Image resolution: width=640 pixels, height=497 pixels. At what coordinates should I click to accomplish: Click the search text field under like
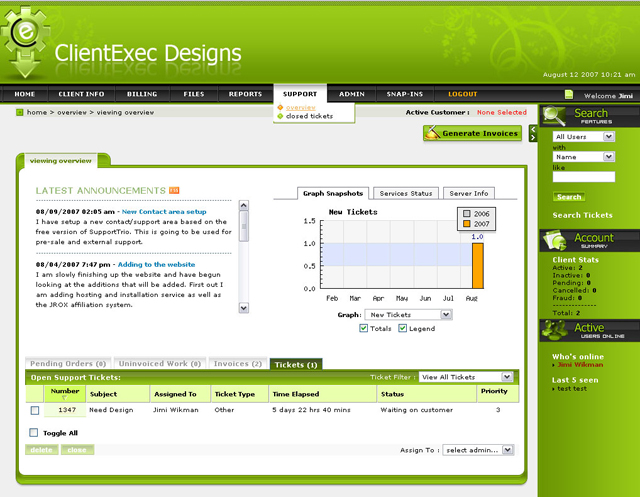(x=584, y=177)
